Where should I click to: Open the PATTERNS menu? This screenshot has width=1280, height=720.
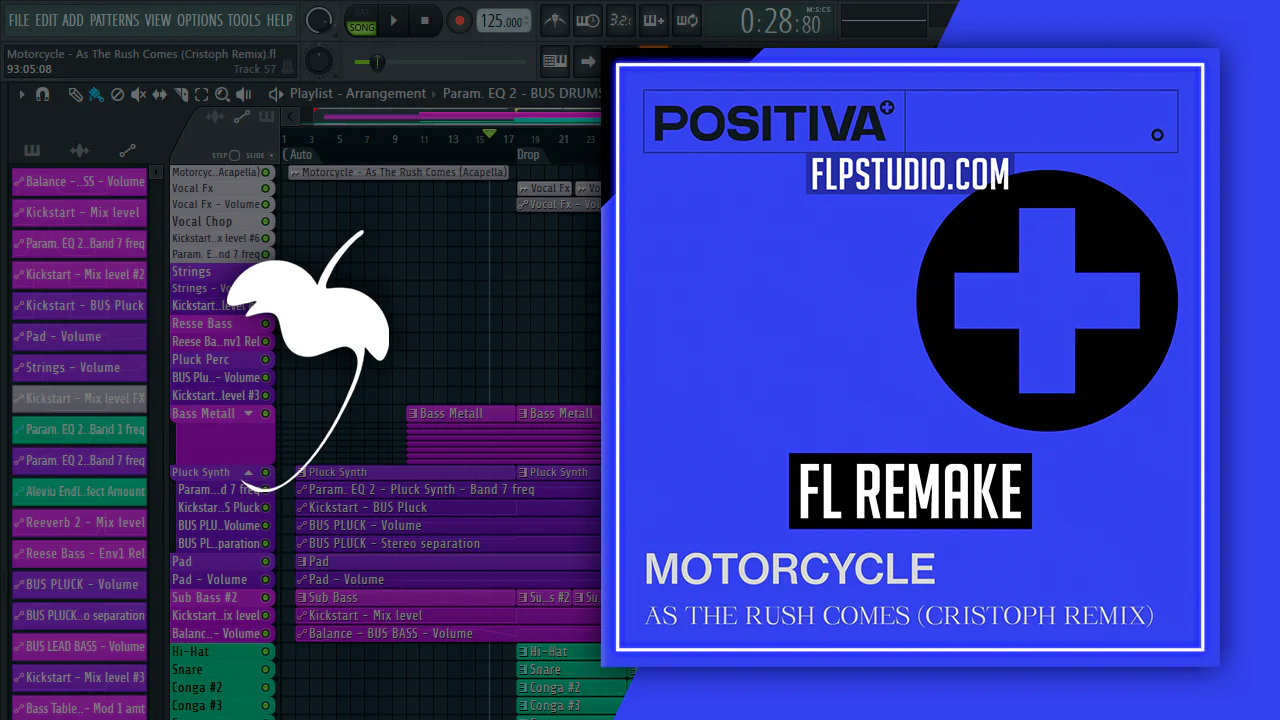point(114,20)
